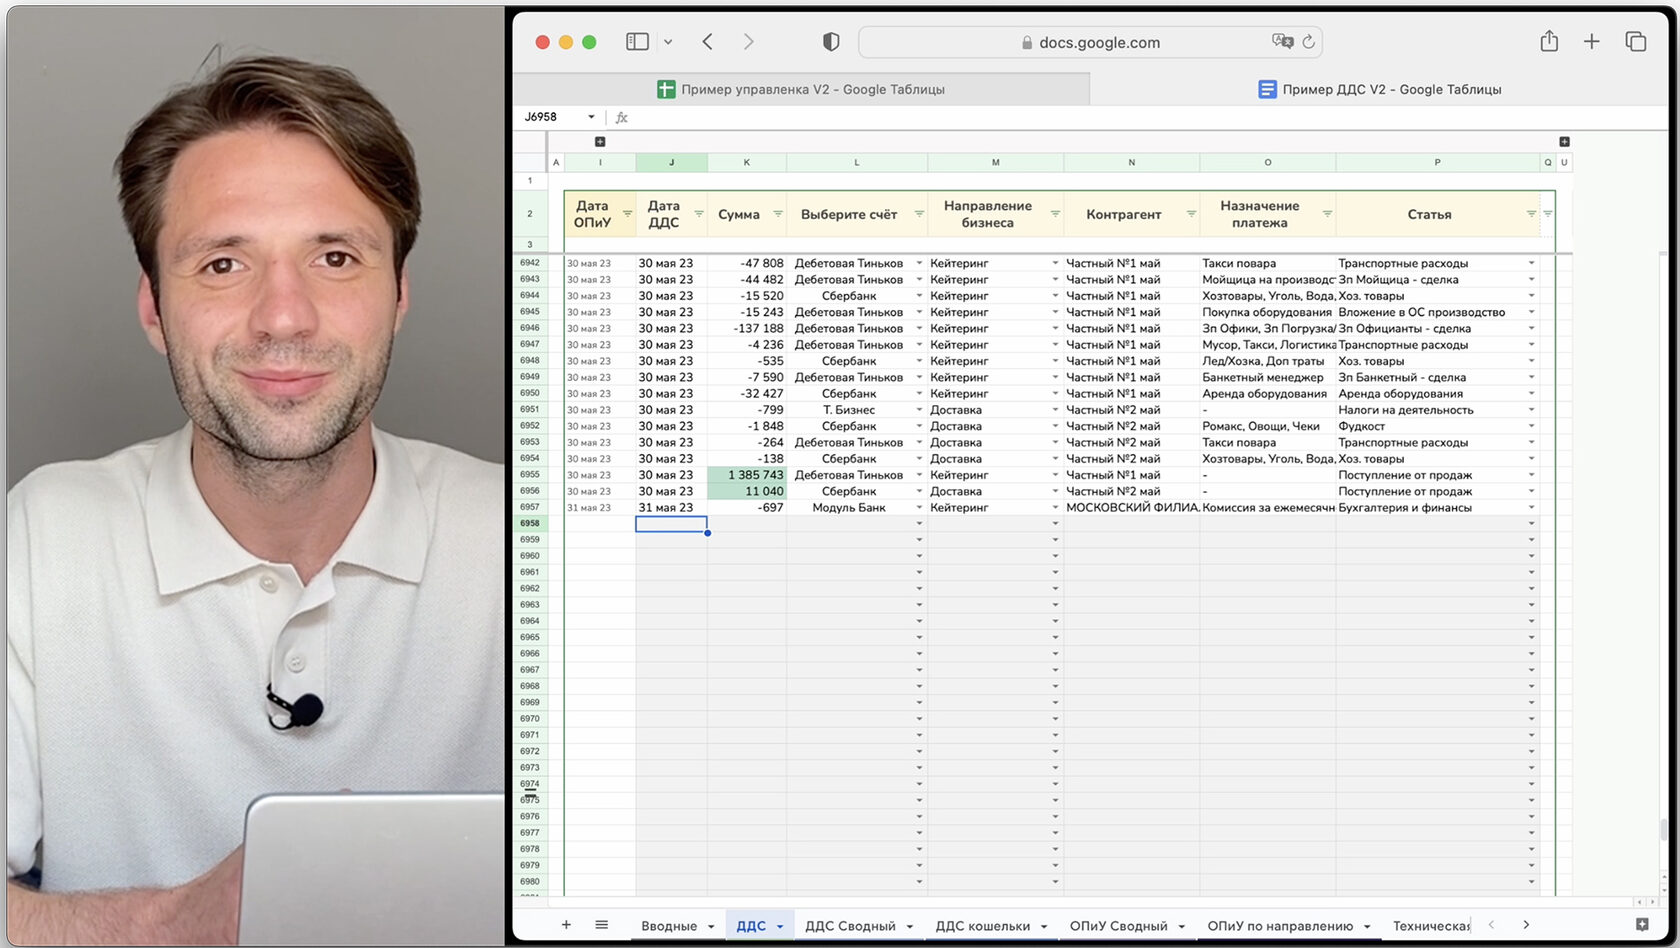
Task: Select cell with 11 040 amount
Action: click(x=747, y=491)
